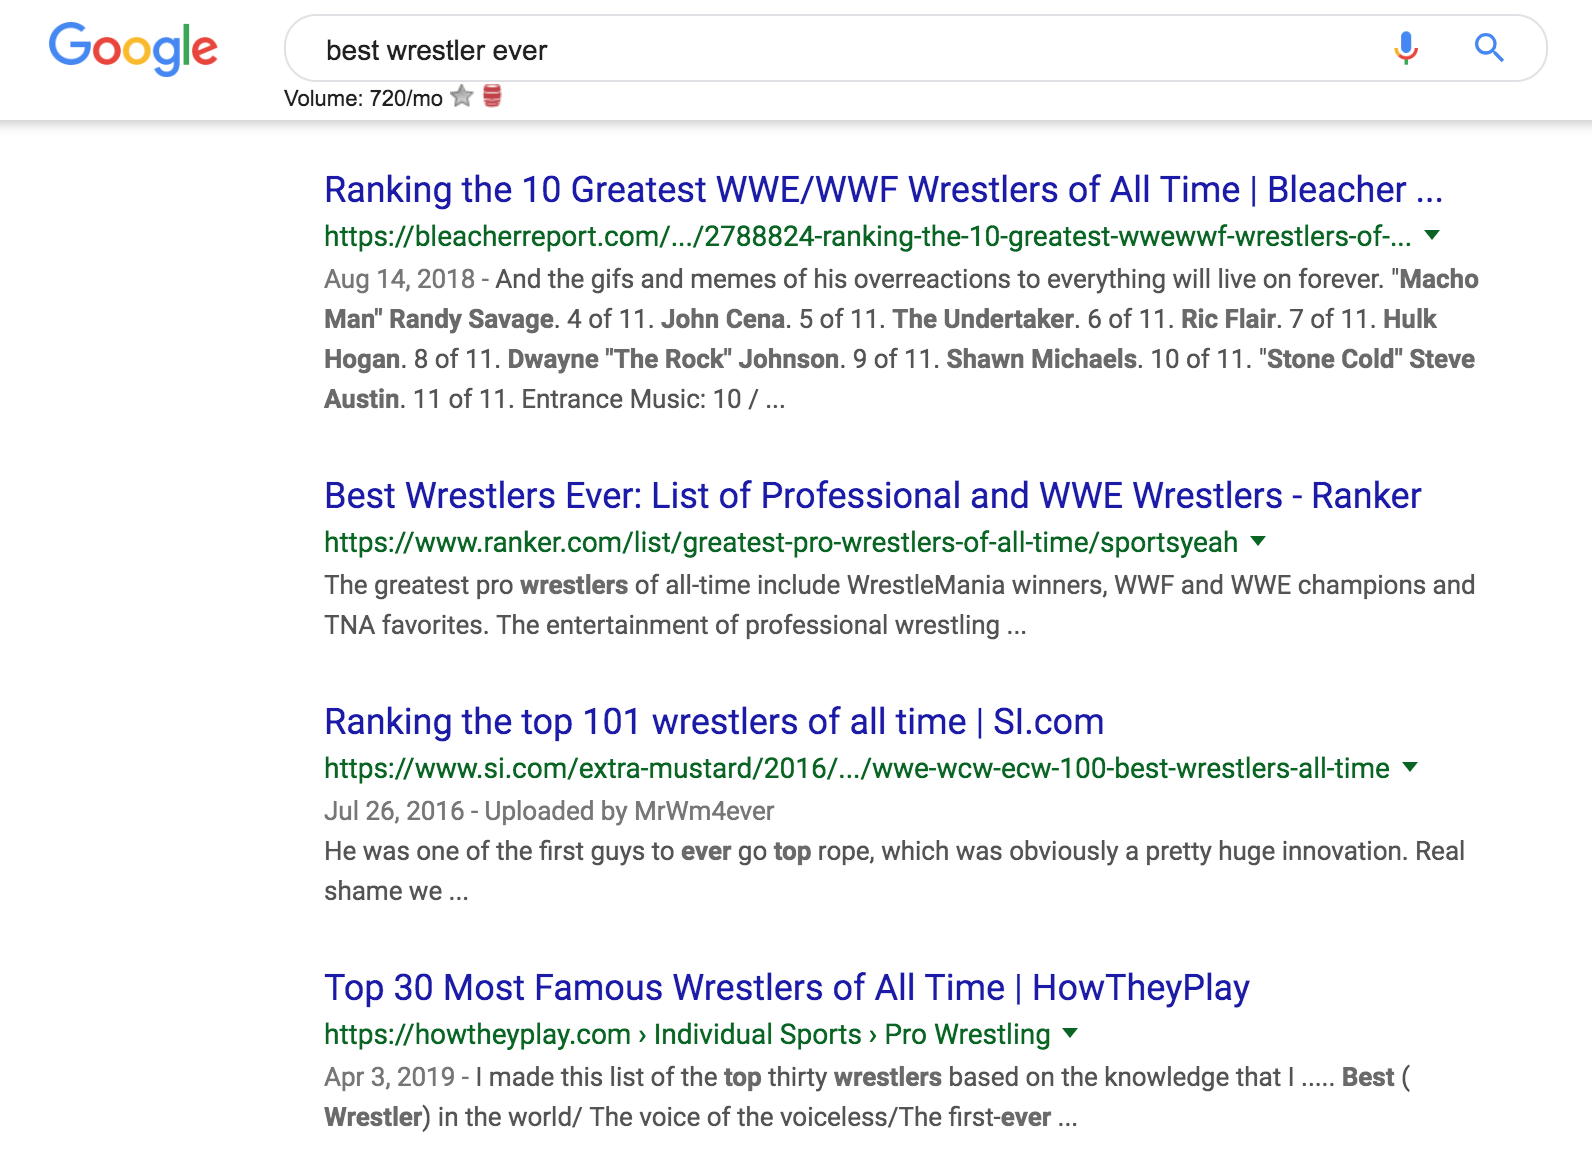The height and width of the screenshot is (1156, 1592).
Task: Click 'Stone Cold" Steve' bold snippet text
Action: click(x=1370, y=359)
